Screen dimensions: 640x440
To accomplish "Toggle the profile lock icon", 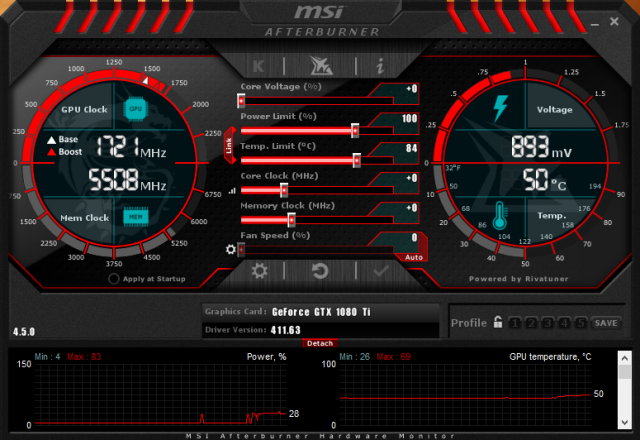I will [x=498, y=322].
